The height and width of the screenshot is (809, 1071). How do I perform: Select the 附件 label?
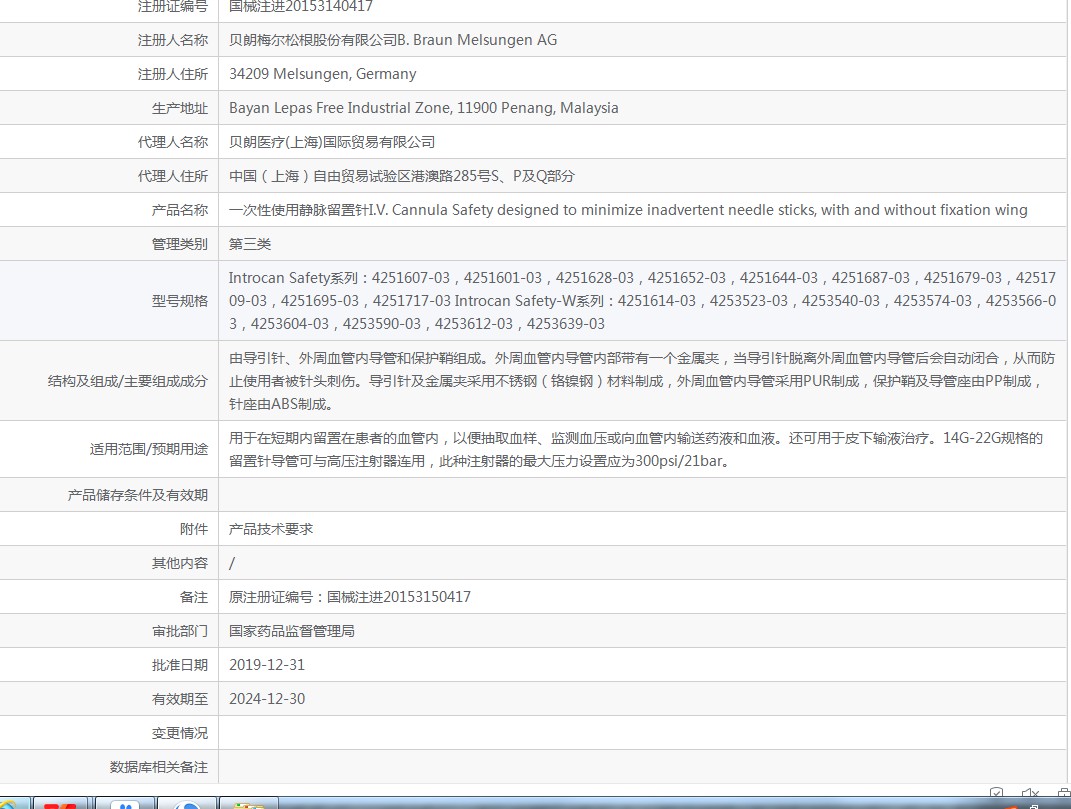coord(194,530)
